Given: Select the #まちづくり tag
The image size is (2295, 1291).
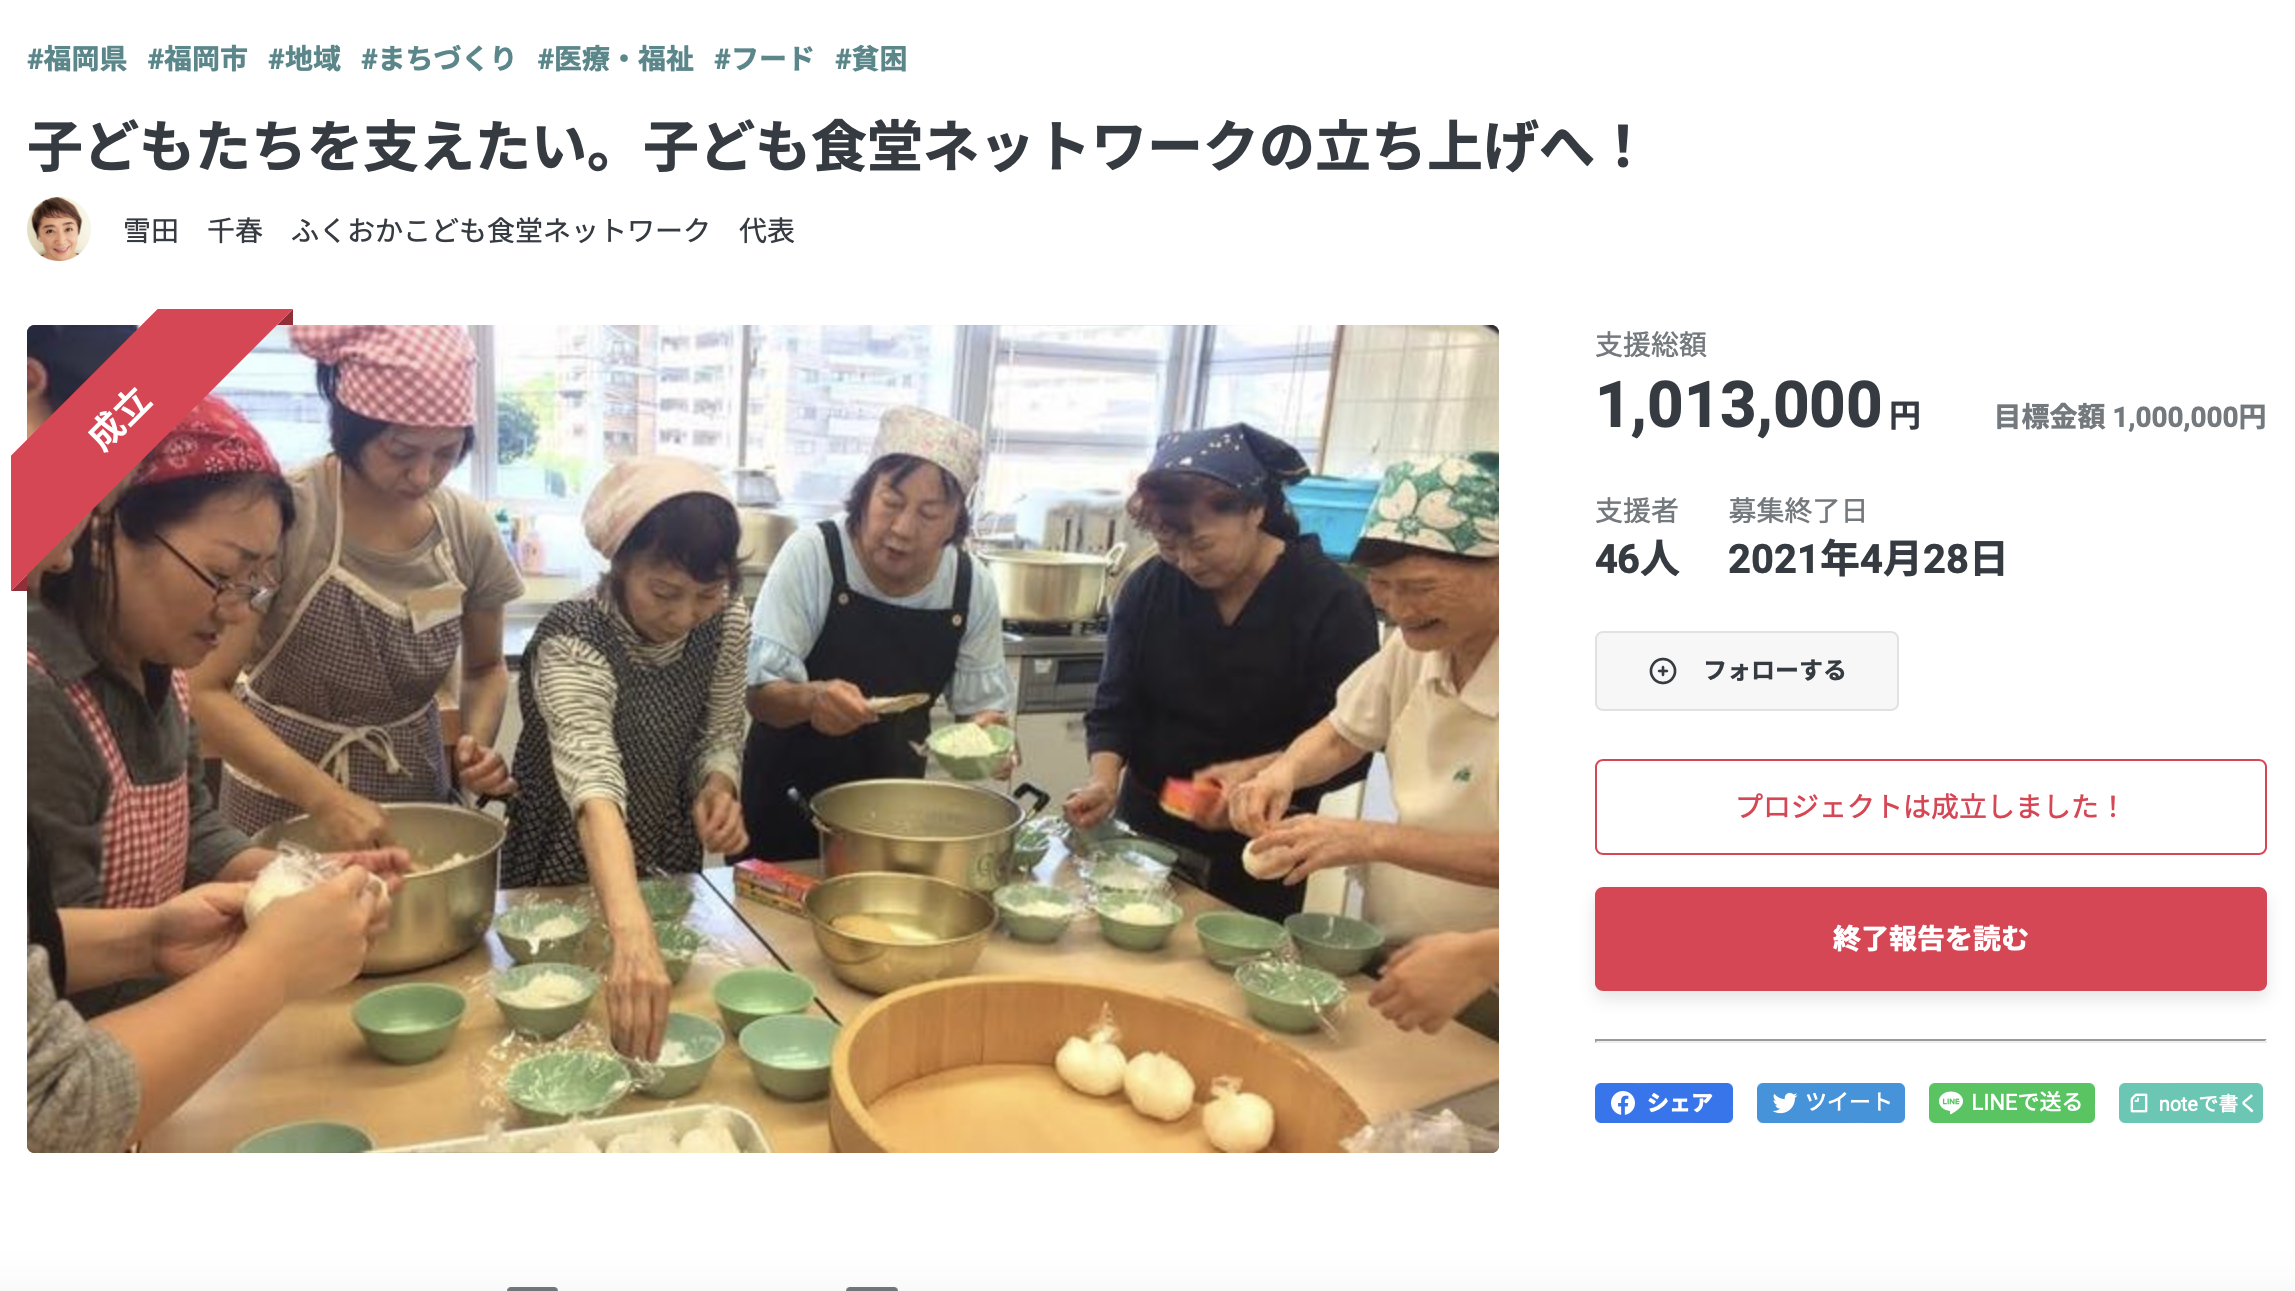Looking at the screenshot, I should pyautogui.click(x=438, y=59).
